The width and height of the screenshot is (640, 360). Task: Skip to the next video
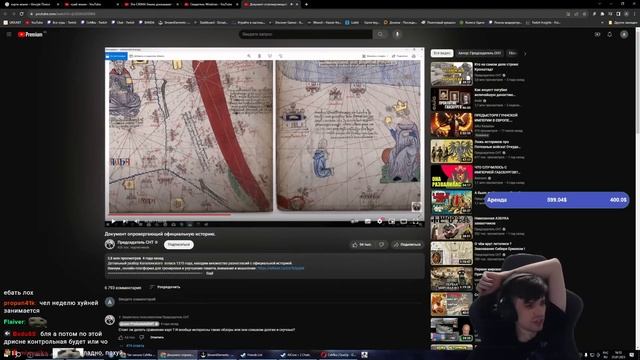125,221
